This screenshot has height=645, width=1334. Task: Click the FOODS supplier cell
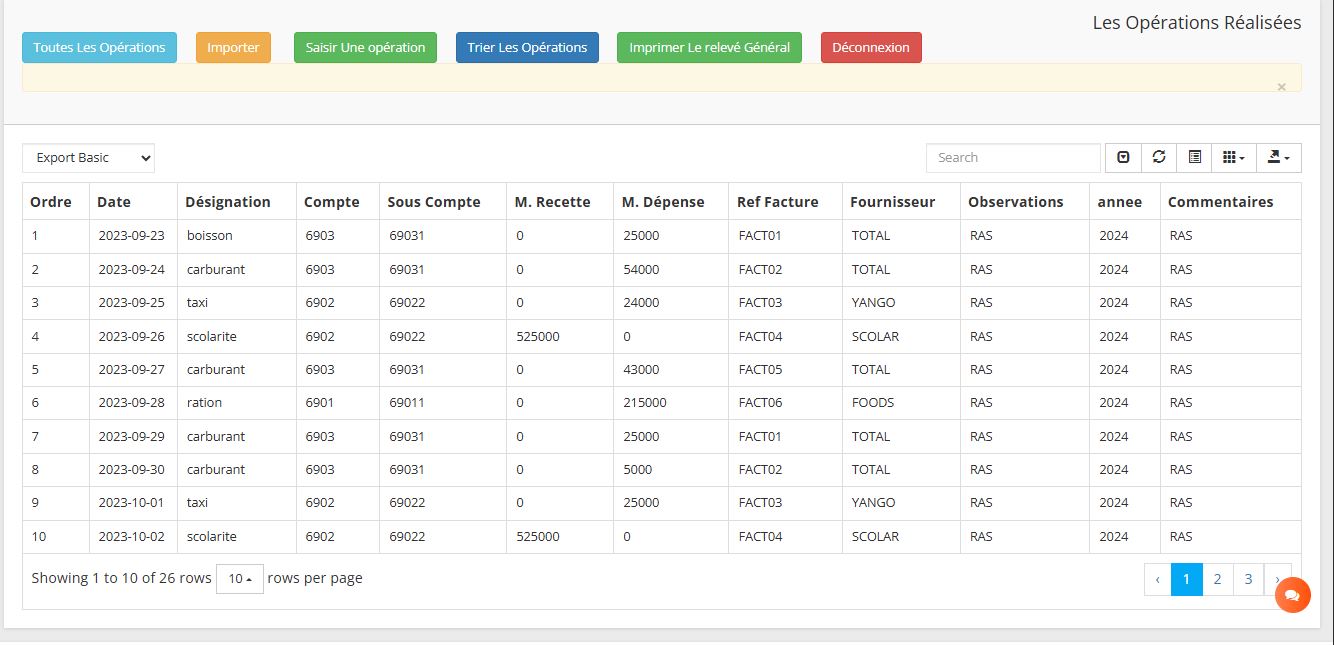901,403
